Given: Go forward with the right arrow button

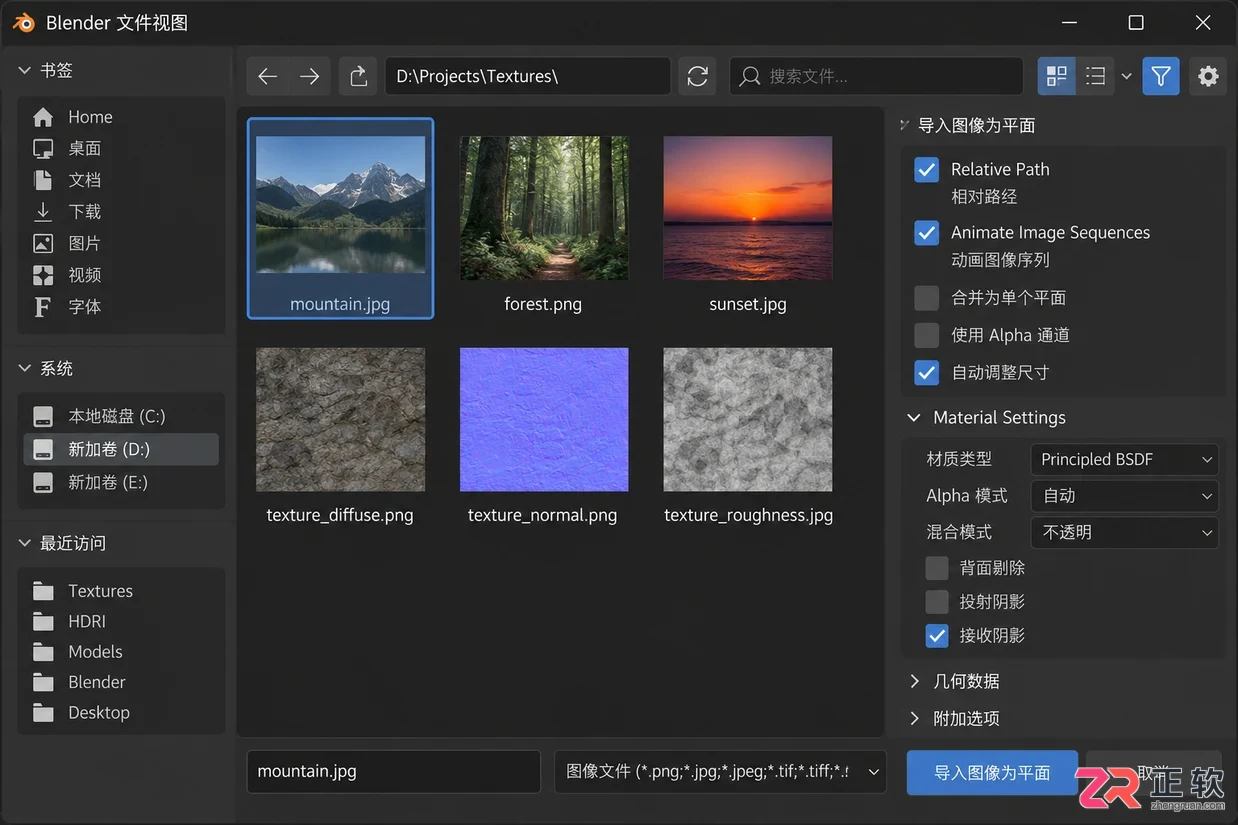Looking at the screenshot, I should [310, 76].
